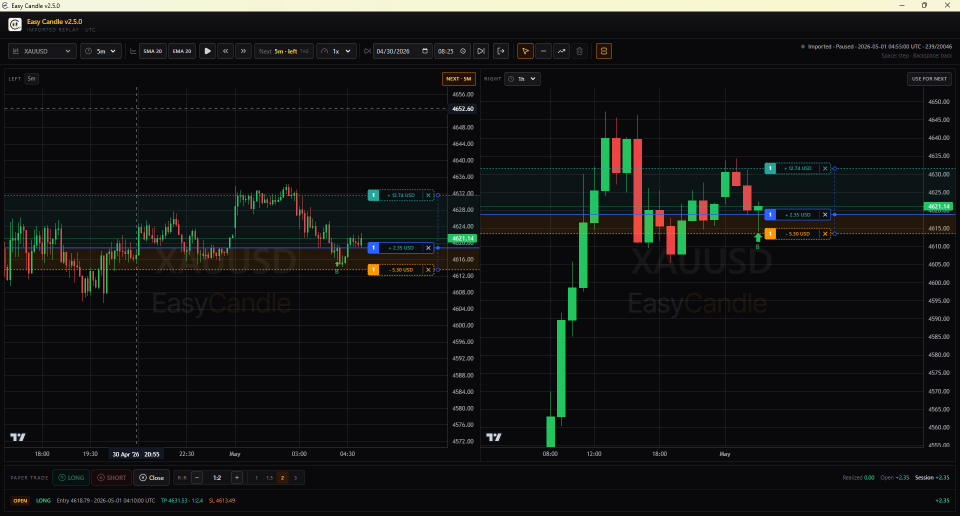
Task: Select the R:R preset 3
Action: point(295,477)
